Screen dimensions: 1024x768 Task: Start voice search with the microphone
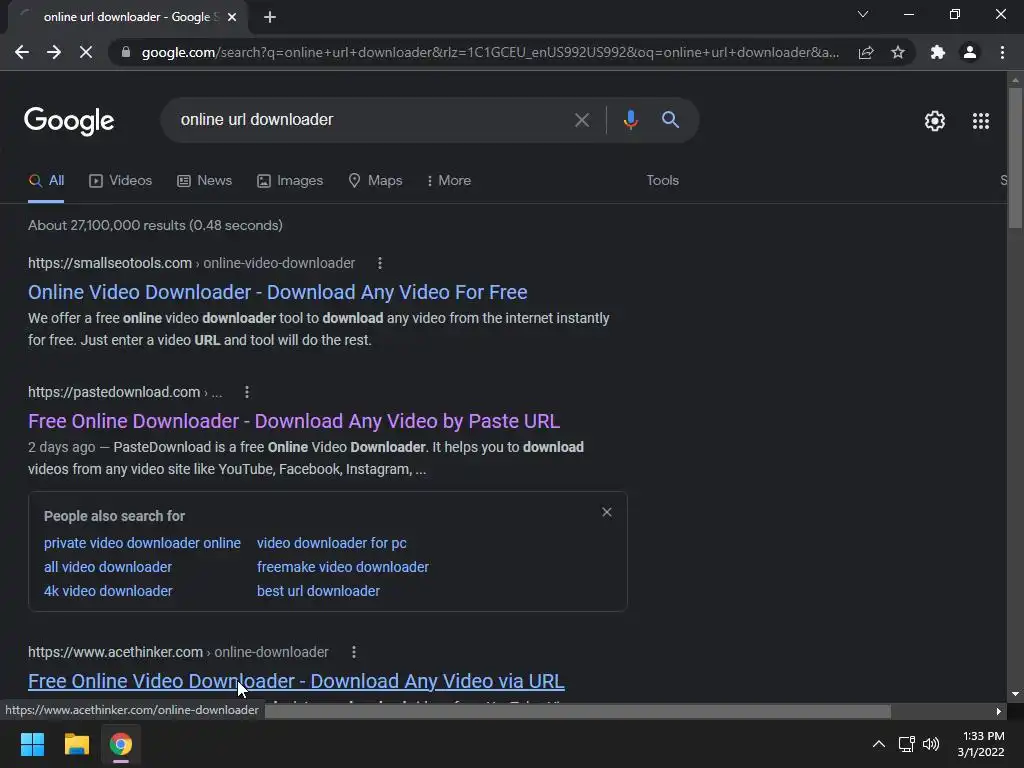[x=630, y=120]
